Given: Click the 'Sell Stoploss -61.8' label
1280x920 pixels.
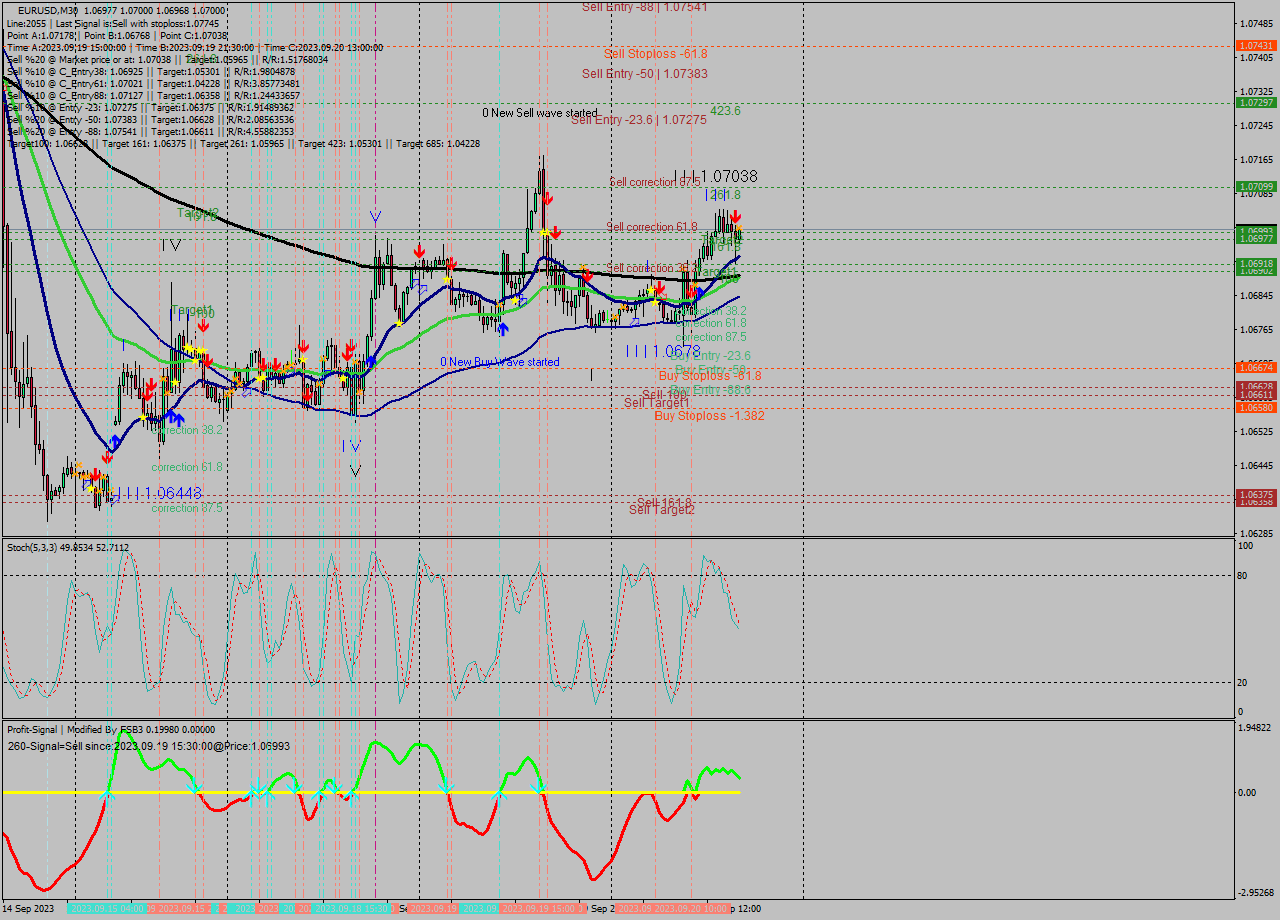Looking at the screenshot, I should (655, 54).
